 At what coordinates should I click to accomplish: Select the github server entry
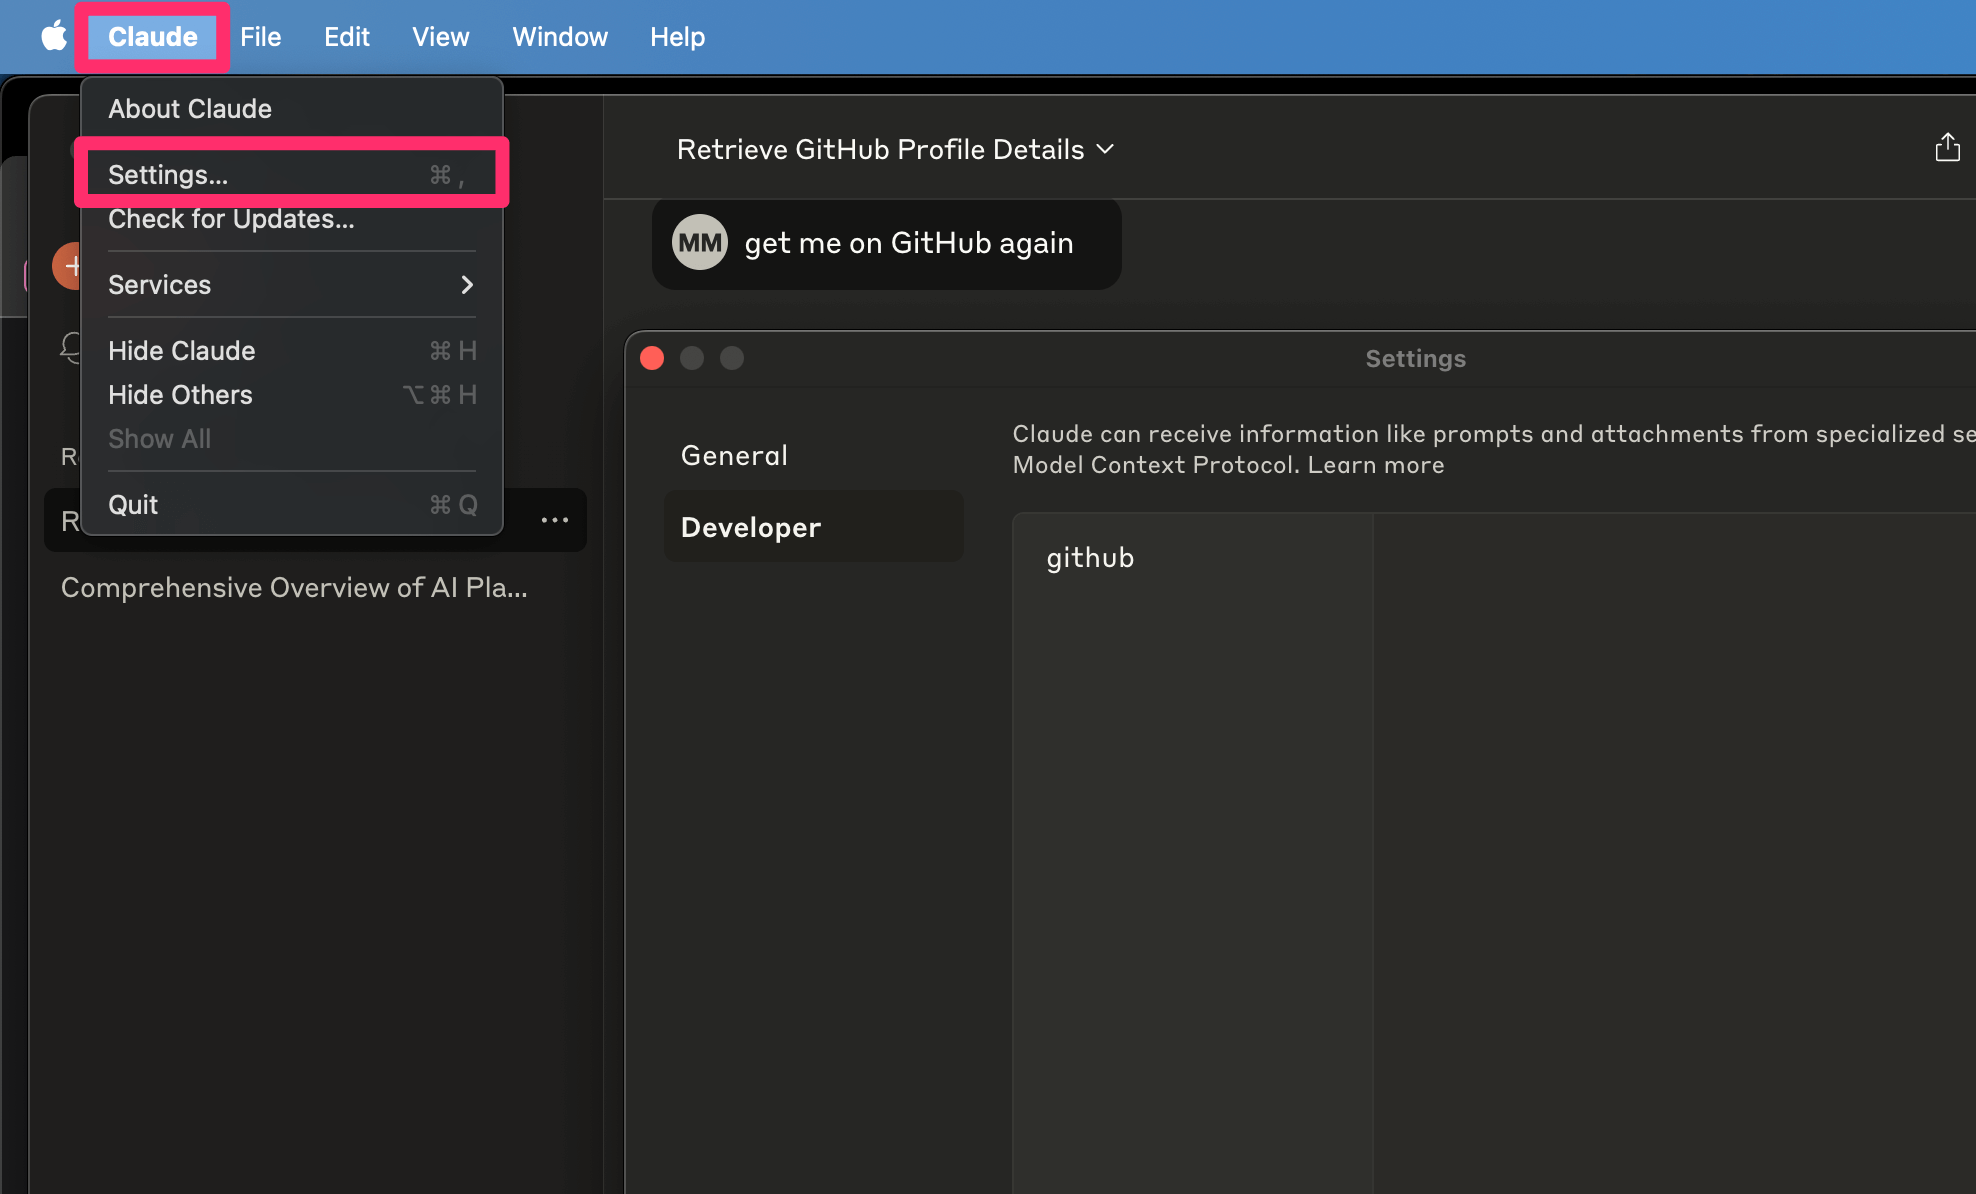click(x=1090, y=558)
